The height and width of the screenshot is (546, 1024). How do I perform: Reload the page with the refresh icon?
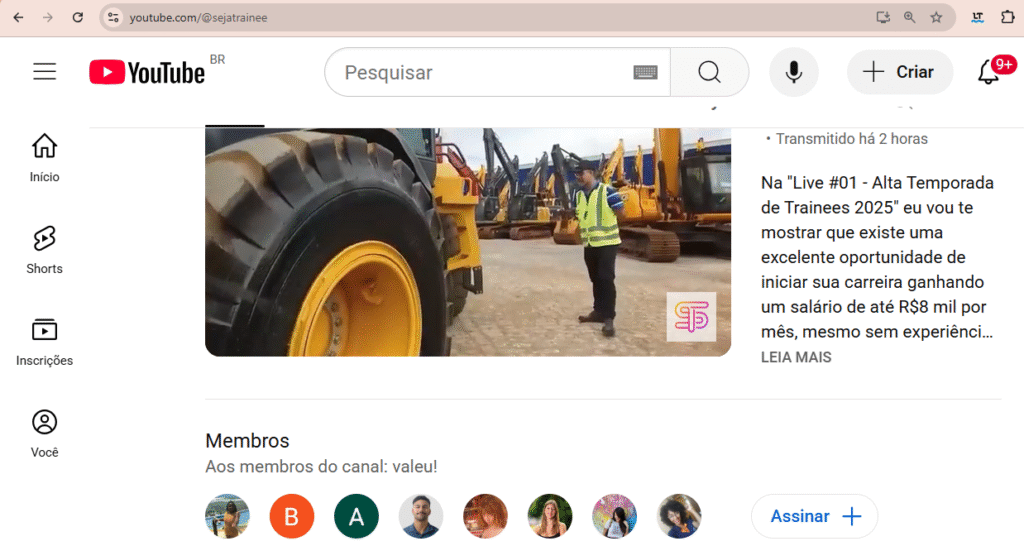point(77,18)
